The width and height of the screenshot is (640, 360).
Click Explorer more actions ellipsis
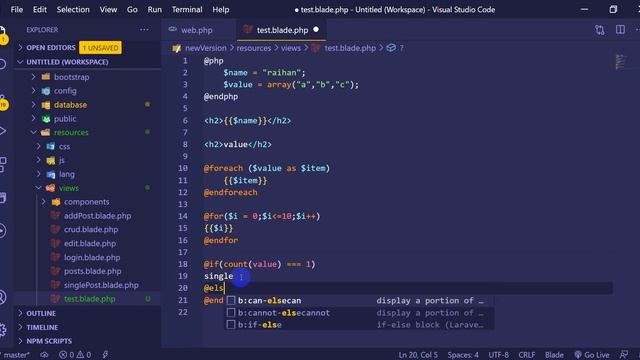pos(144,30)
